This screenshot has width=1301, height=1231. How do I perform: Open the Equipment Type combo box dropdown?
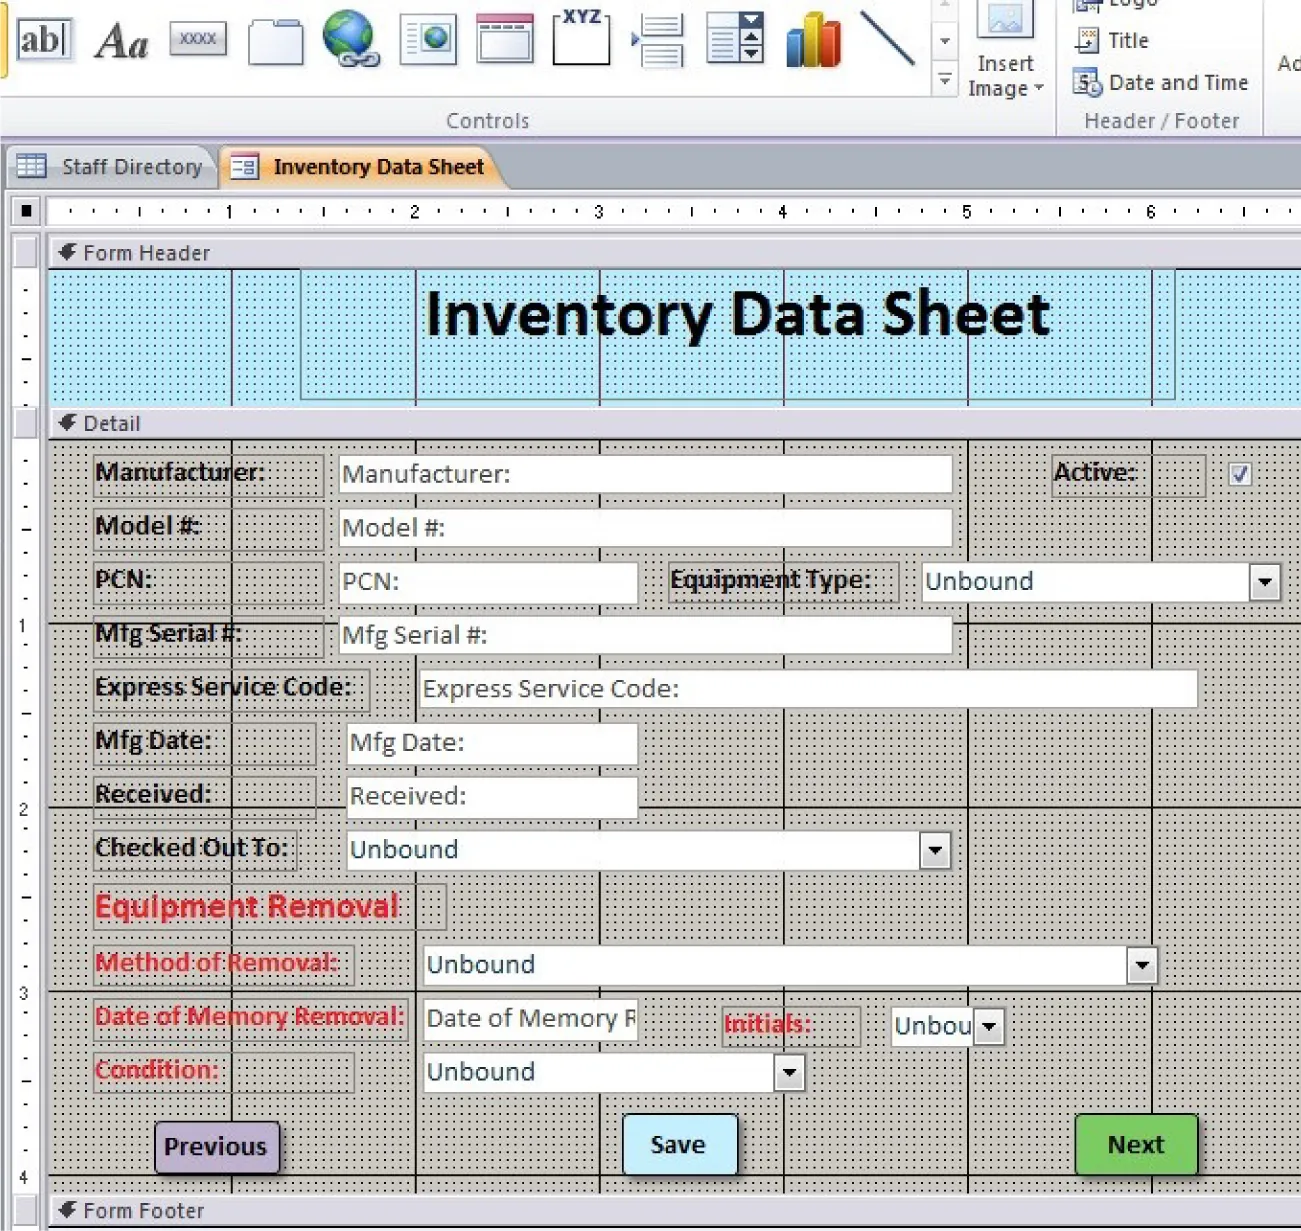click(x=1266, y=582)
